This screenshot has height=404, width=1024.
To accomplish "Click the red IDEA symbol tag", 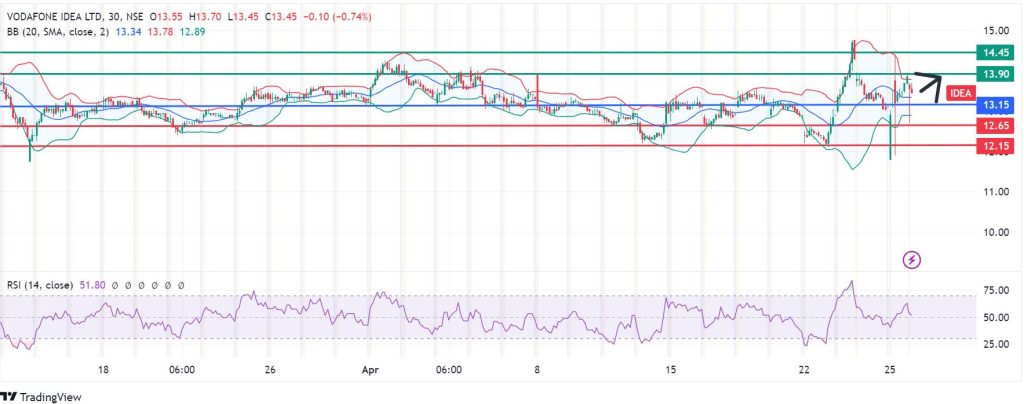I will point(961,93).
